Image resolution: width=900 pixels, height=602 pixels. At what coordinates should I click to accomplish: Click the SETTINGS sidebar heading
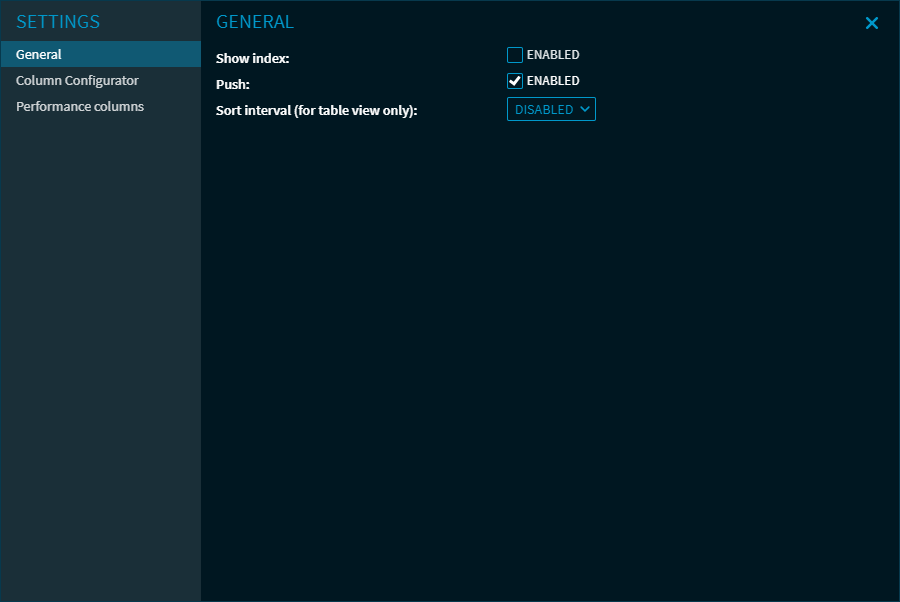(x=58, y=22)
